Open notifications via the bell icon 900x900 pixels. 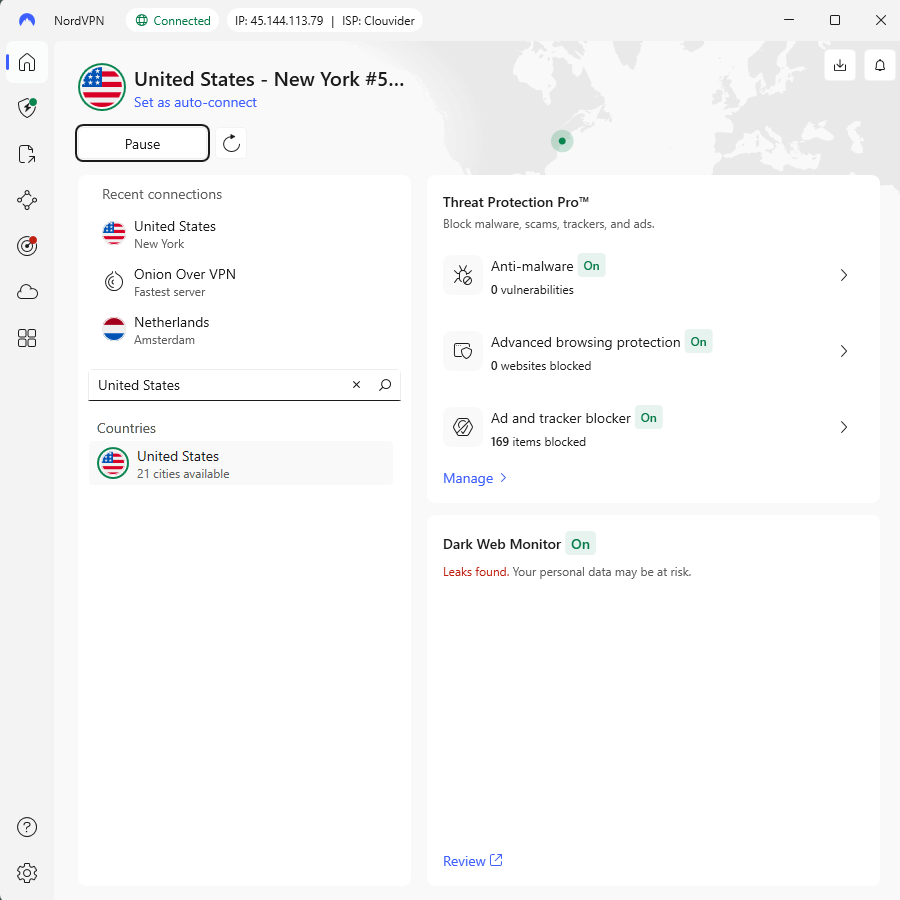click(x=879, y=64)
